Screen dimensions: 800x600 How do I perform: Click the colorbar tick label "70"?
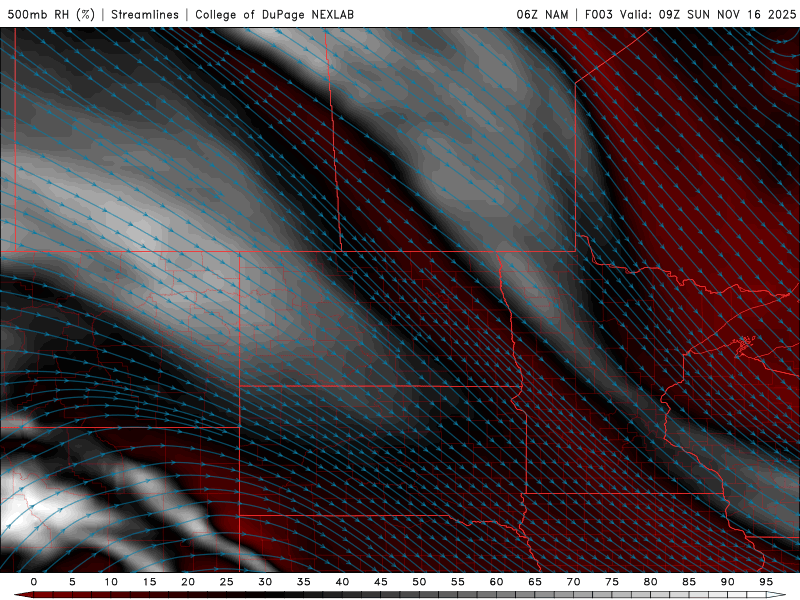(x=573, y=582)
